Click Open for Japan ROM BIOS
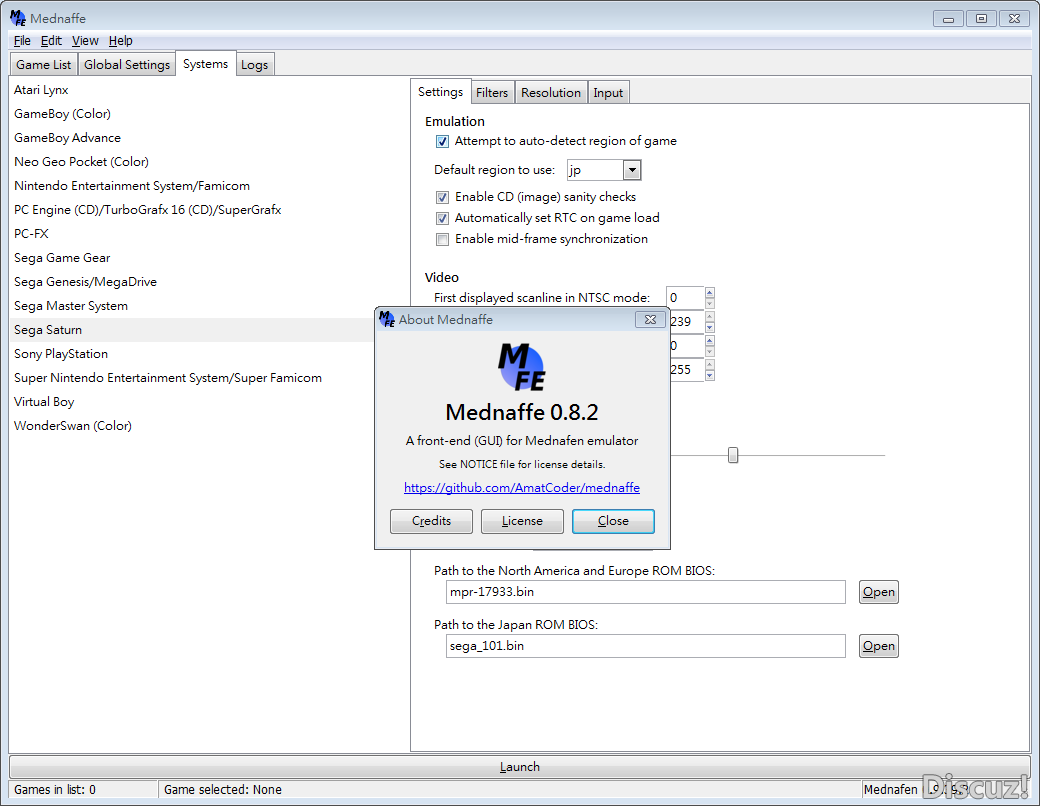The width and height of the screenshot is (1040, 806). coord(878,646)
